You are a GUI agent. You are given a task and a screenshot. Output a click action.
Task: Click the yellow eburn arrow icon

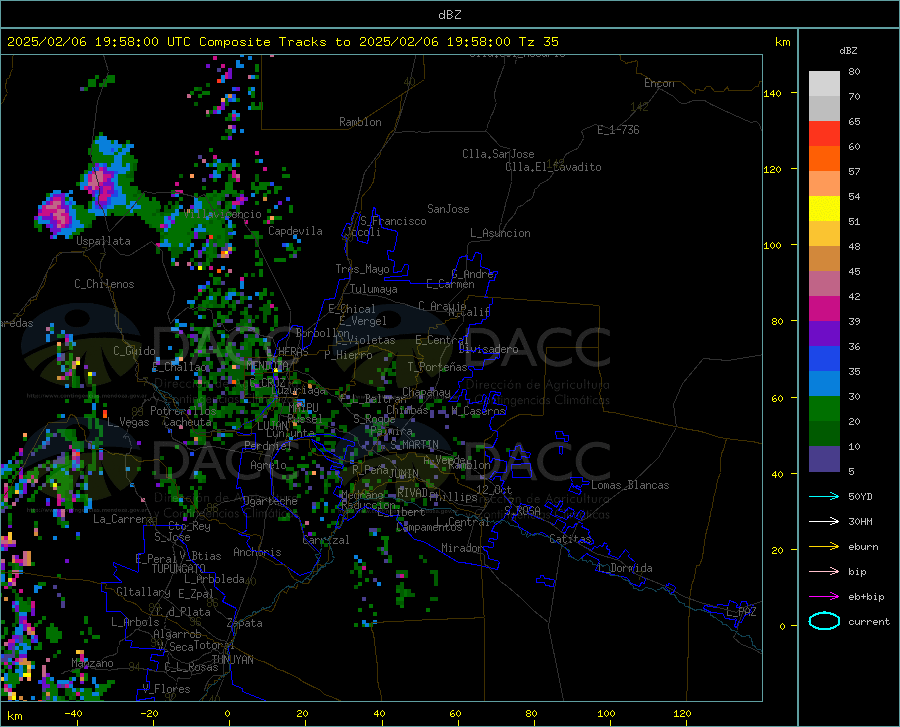click(x=824, y=546)
